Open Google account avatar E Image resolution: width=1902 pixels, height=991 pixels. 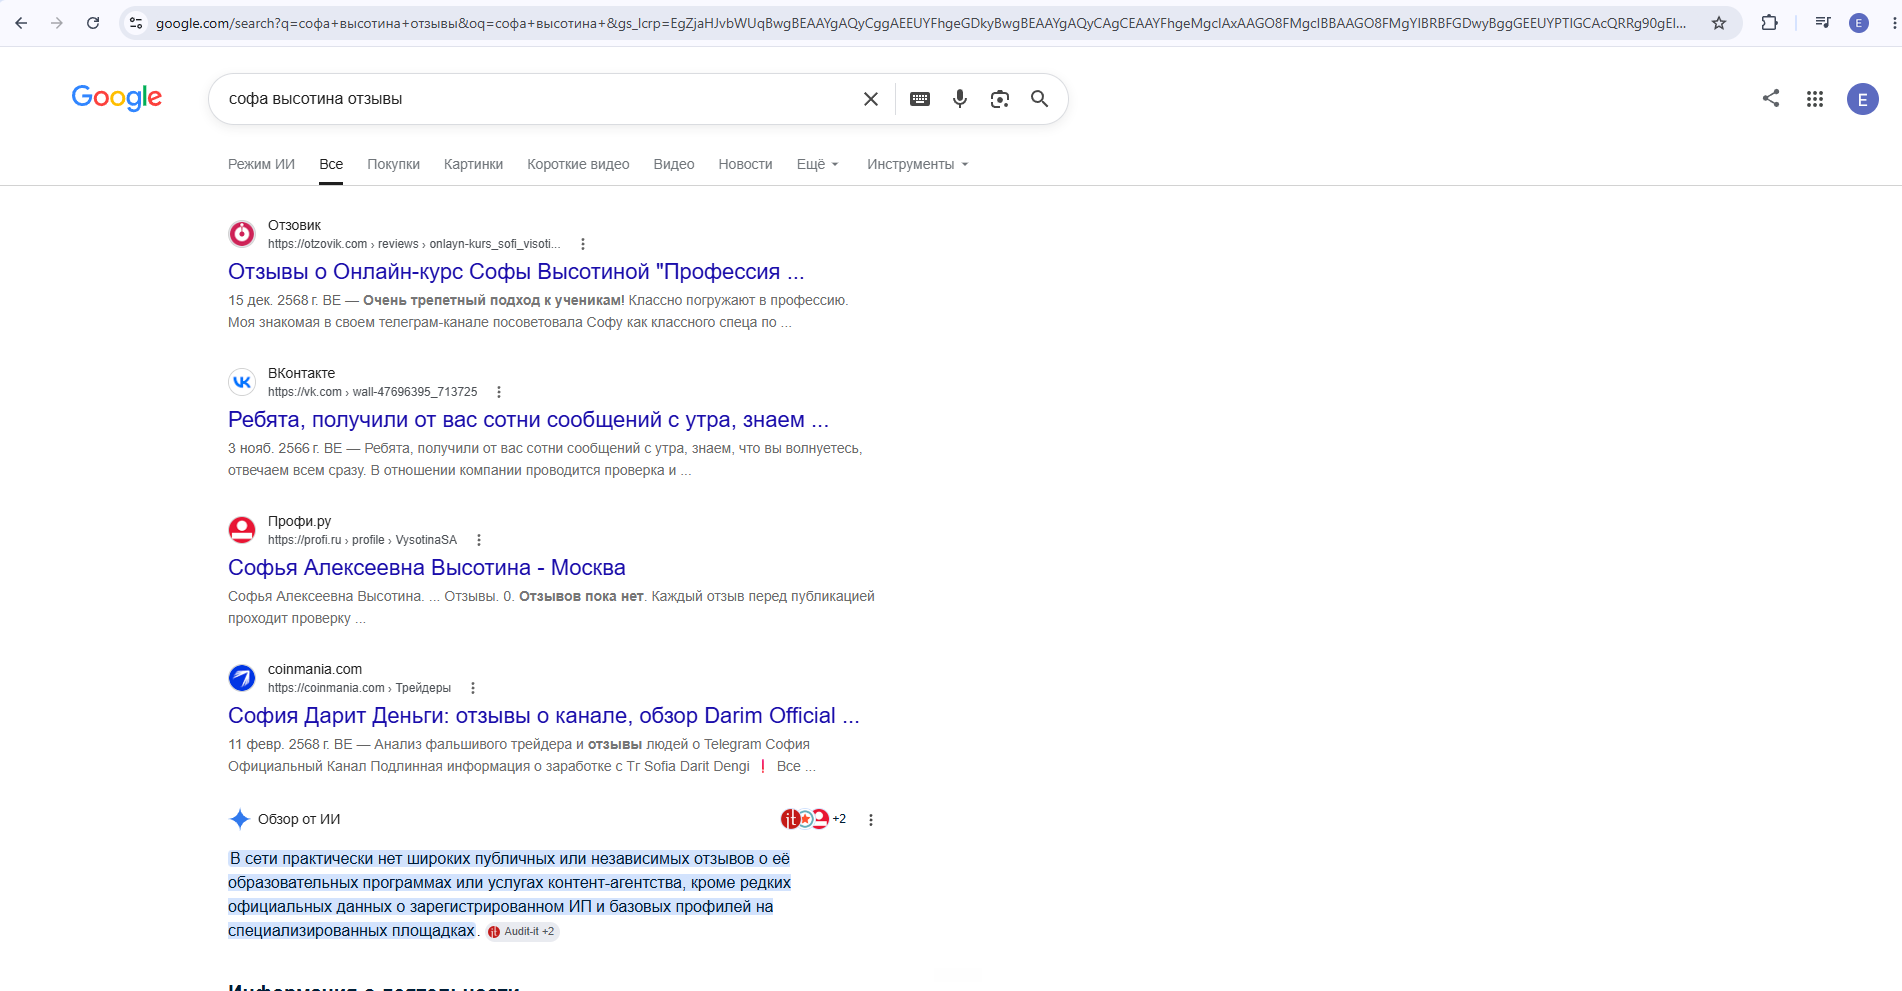pyautogui.click(x=1863, y=99)
